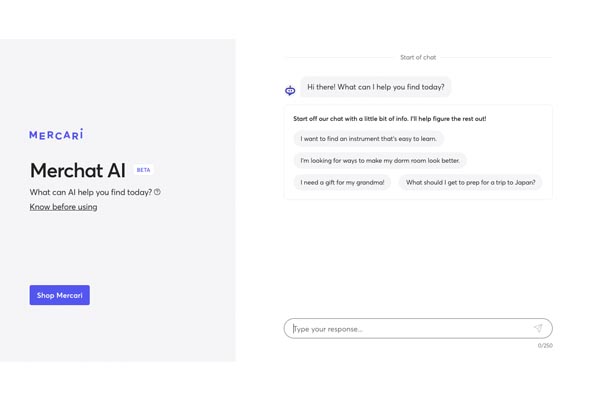Click the BETA badge
This screenshot has height=400, width=600.
(x=143, y=170)
